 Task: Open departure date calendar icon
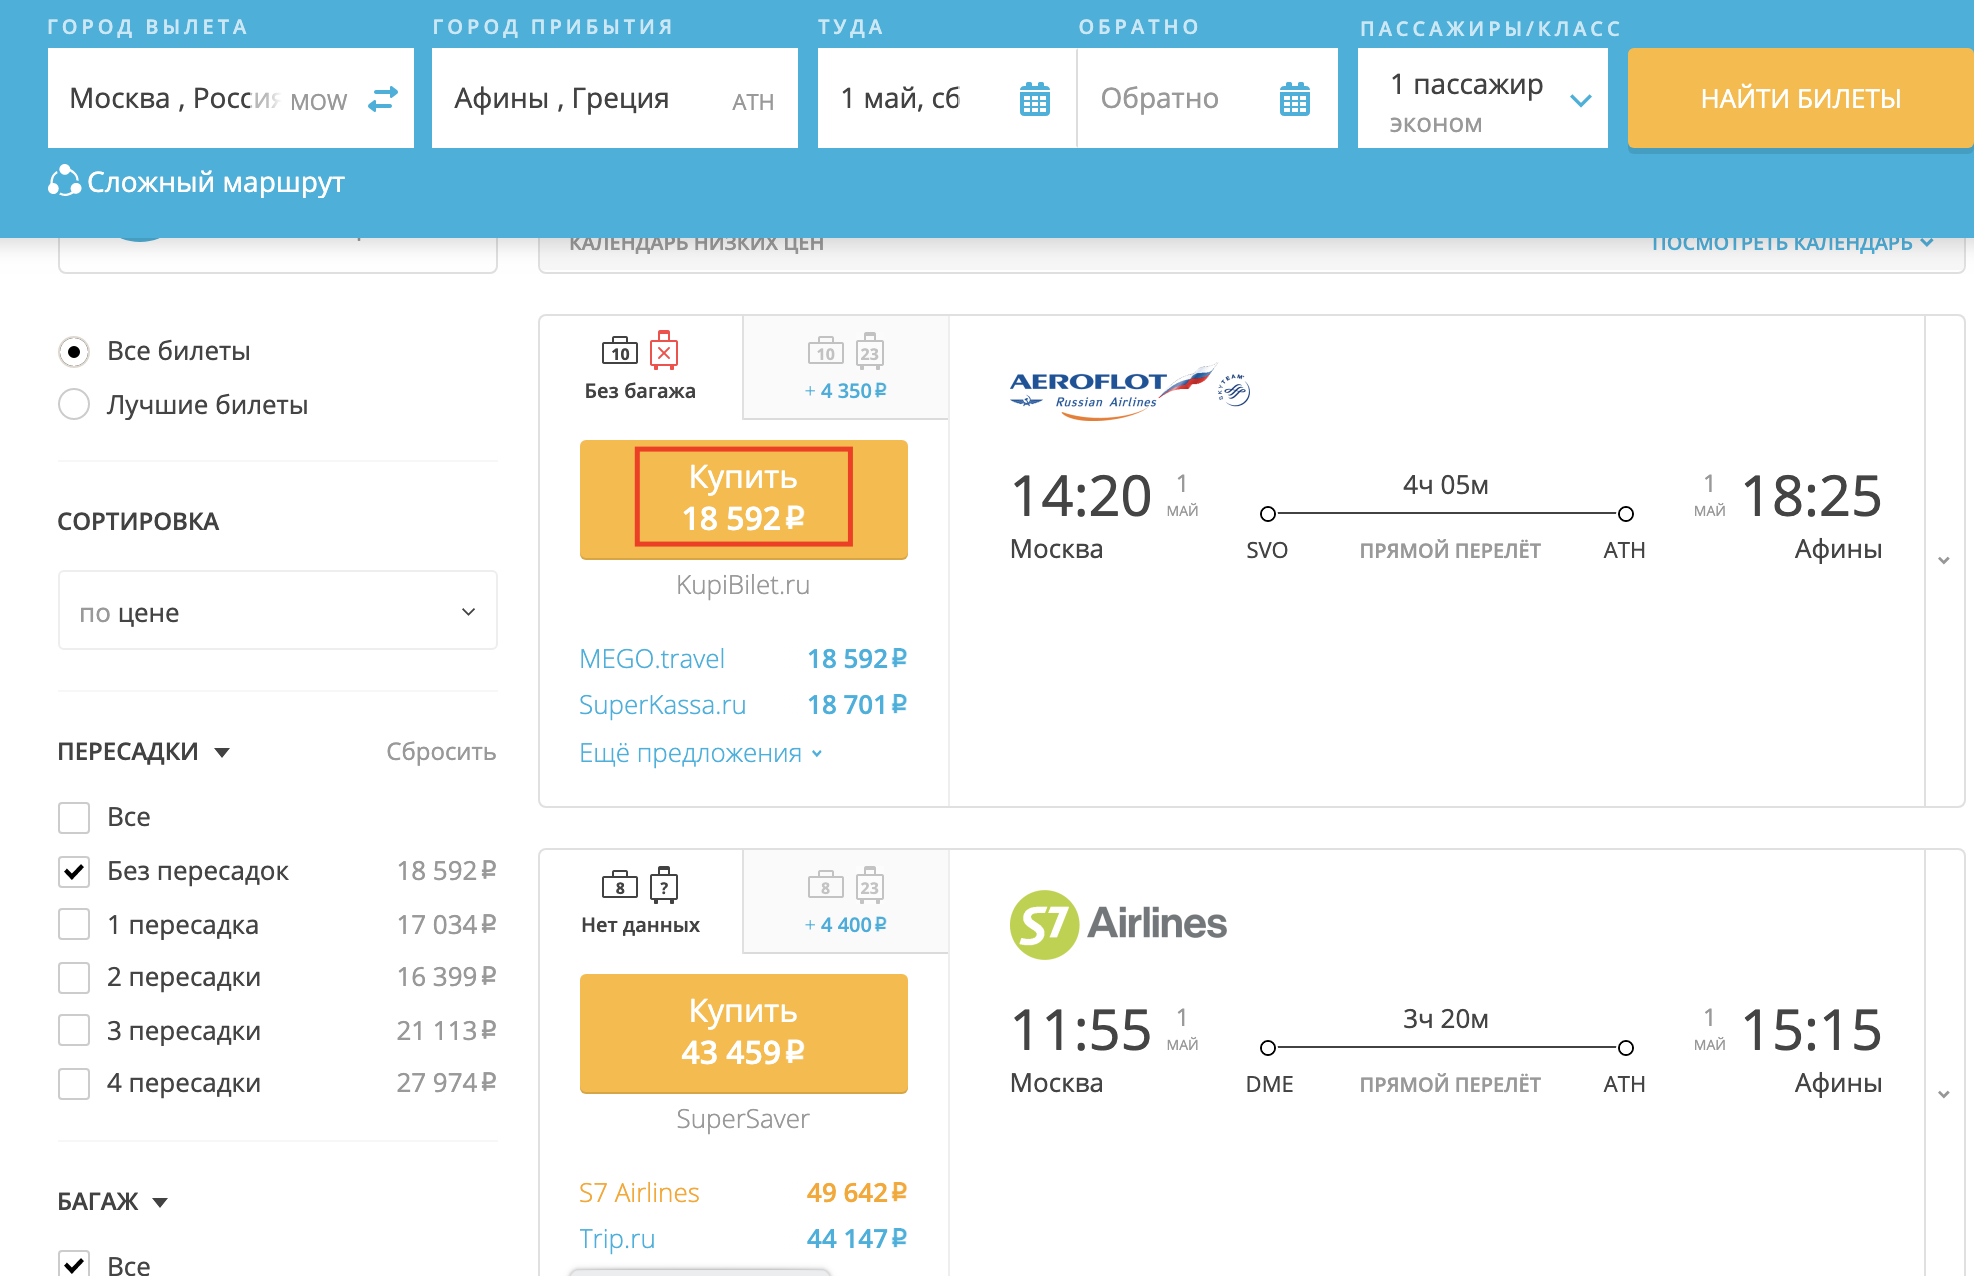coord(1034,99)
